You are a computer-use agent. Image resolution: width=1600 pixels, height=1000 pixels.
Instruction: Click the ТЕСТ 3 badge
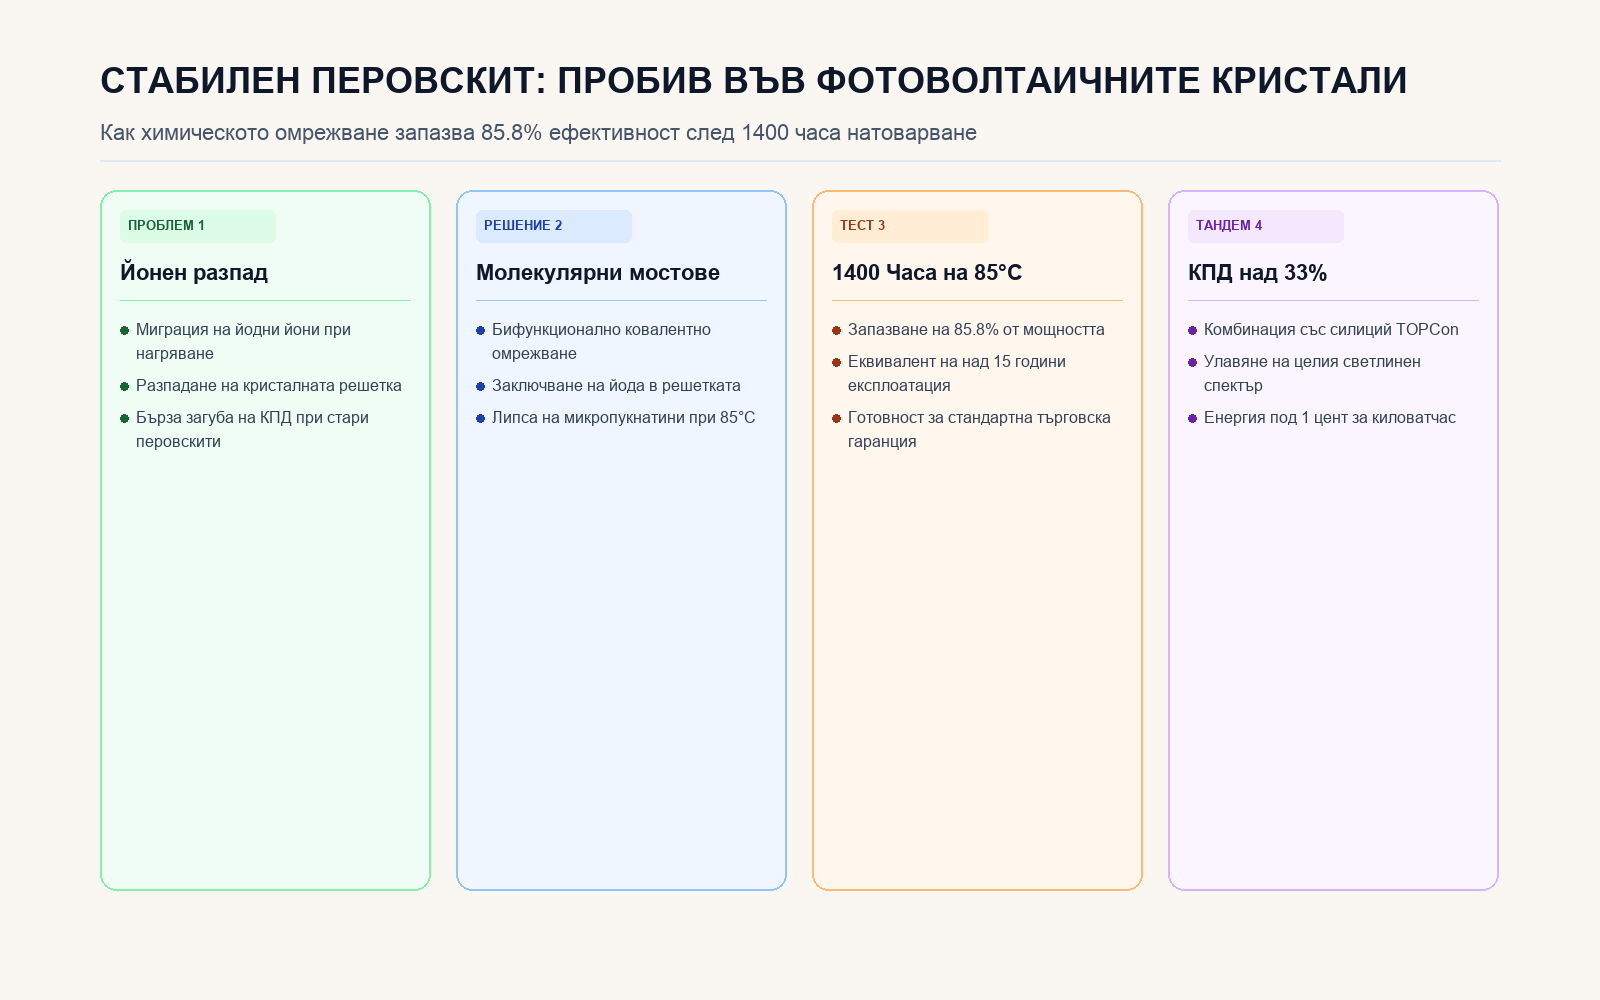pyautogui.click(x=910, y=226)
